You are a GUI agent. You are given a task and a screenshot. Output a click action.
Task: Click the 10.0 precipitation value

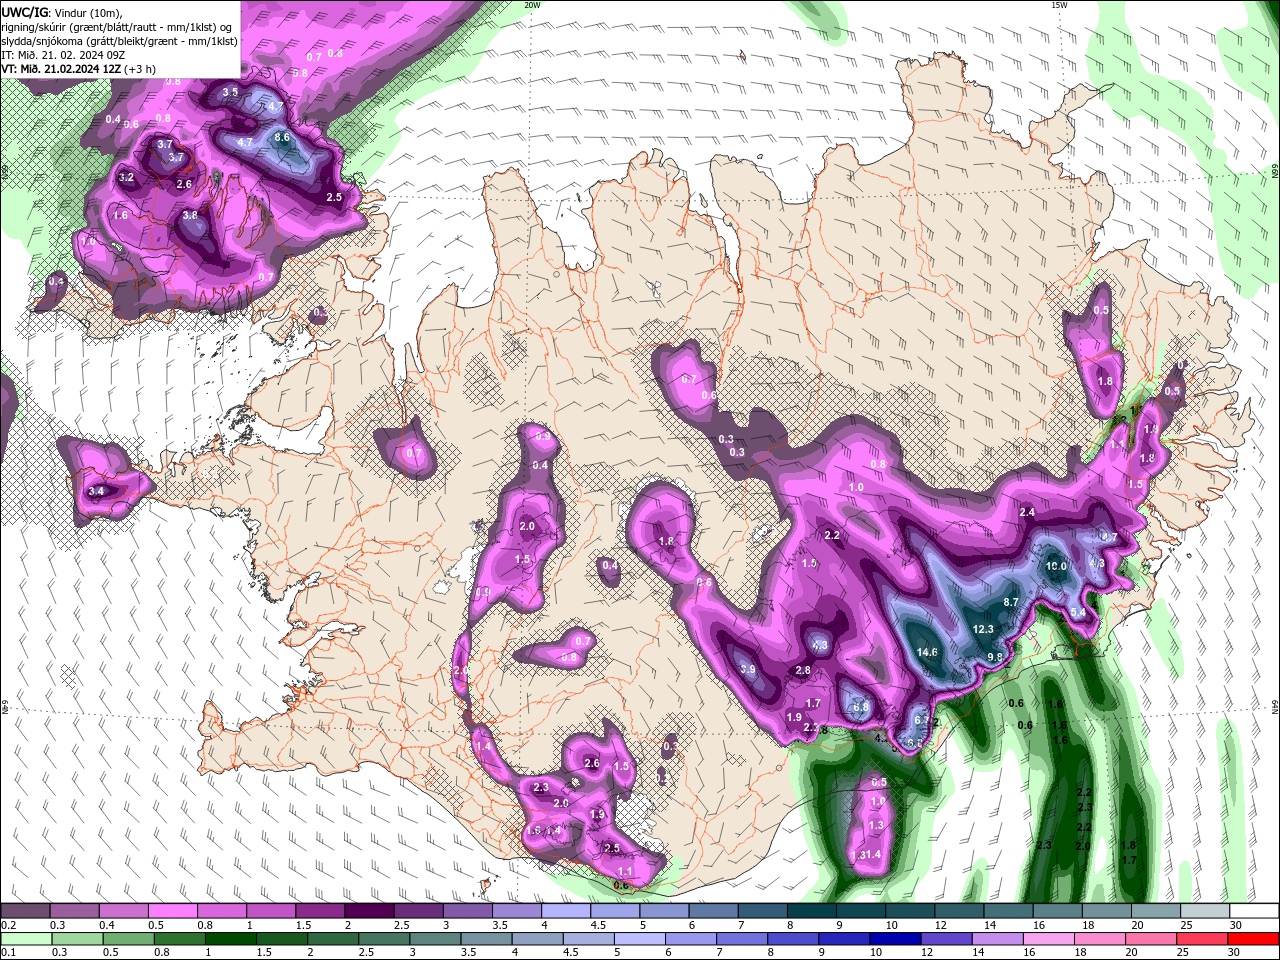pos(1056,566)
